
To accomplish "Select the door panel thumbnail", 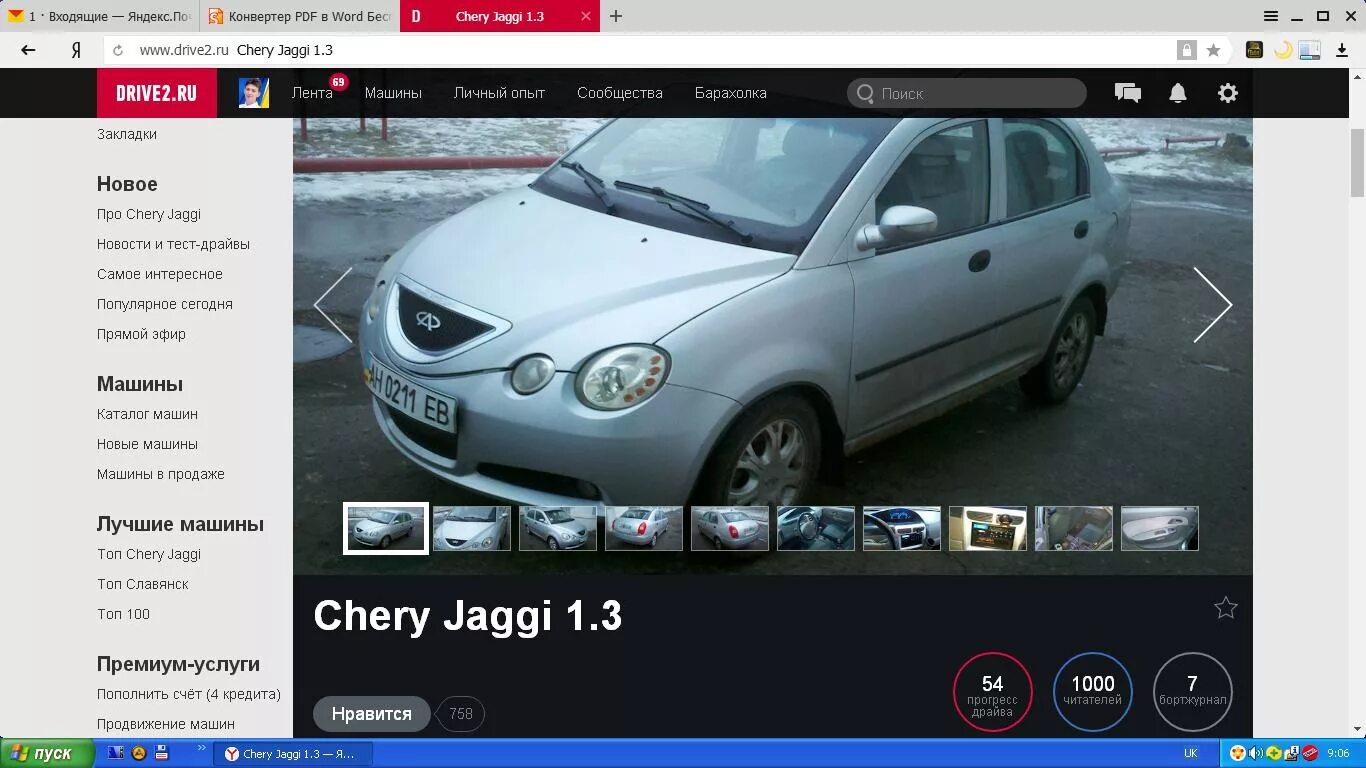I will click(x=1160, y=528).
